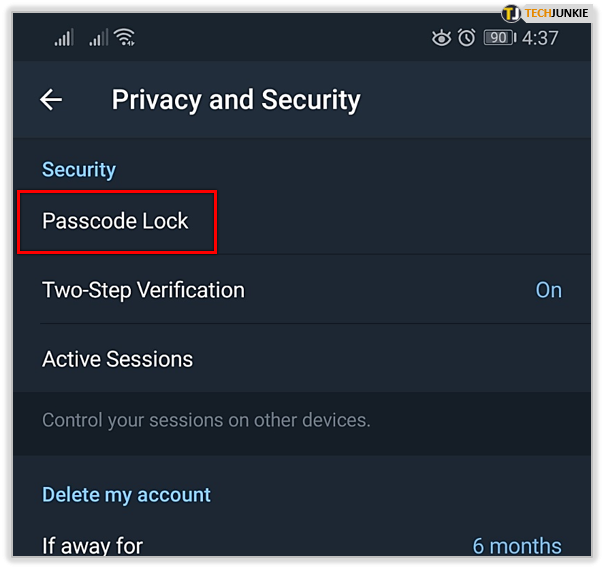Click the second cellular signal icon
This screenshot has width=604, height=569.
[x=97, y=38]
